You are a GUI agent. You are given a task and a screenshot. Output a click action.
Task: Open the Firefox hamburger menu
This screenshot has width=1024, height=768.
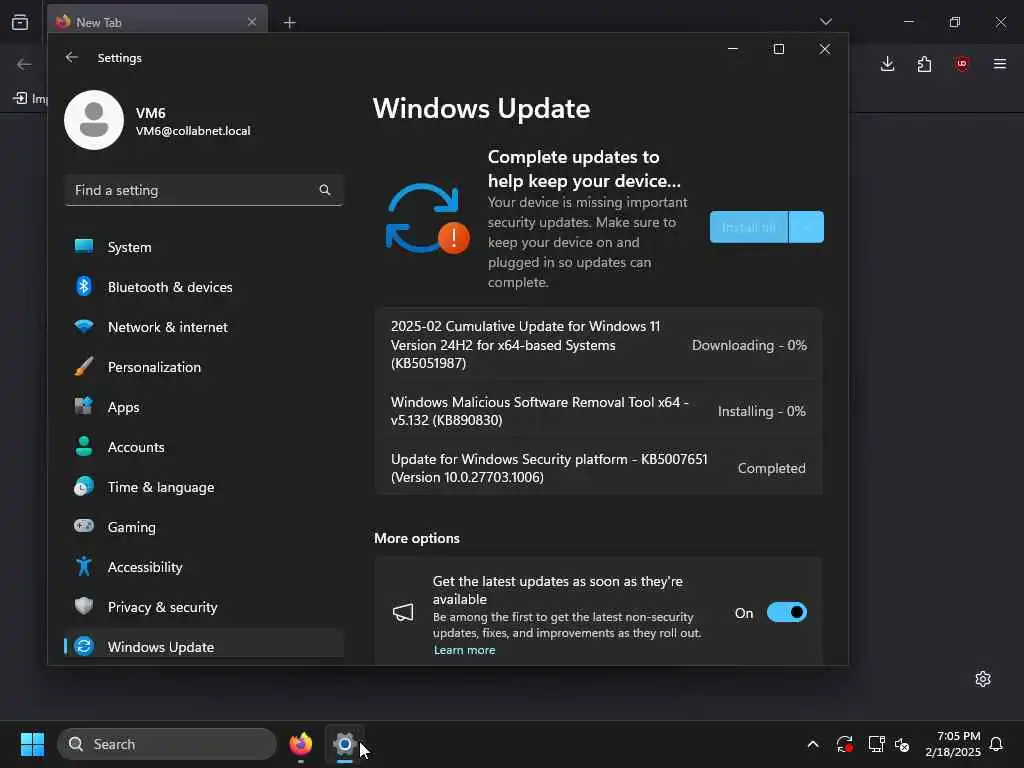point(999,64)
